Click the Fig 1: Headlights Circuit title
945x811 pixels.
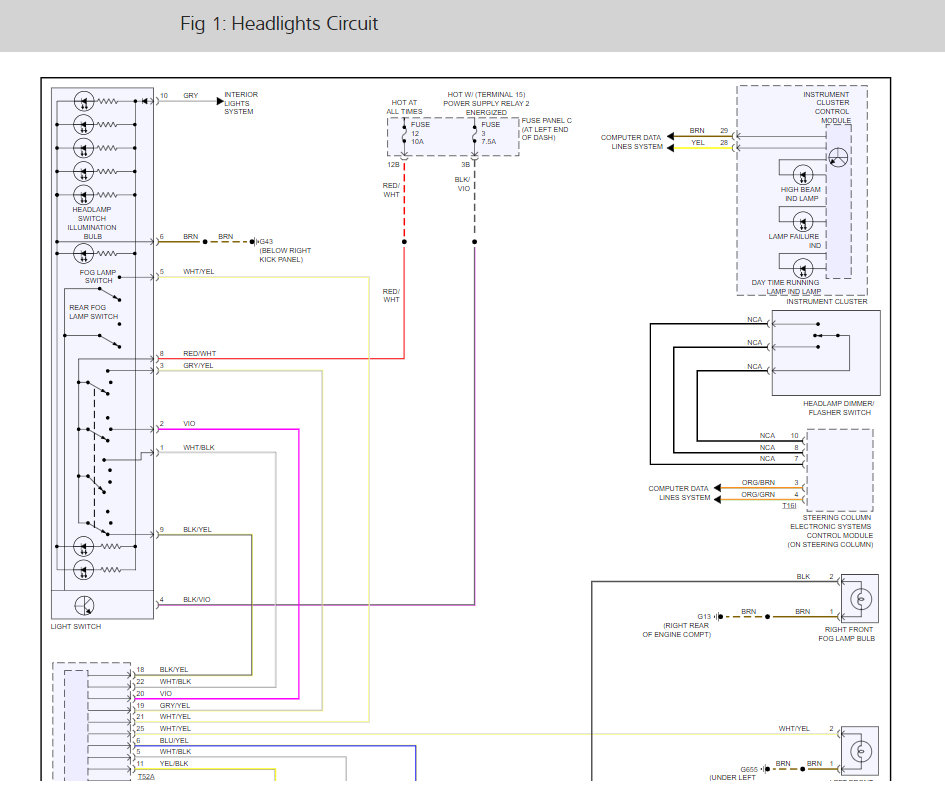(x=279, y=24)
